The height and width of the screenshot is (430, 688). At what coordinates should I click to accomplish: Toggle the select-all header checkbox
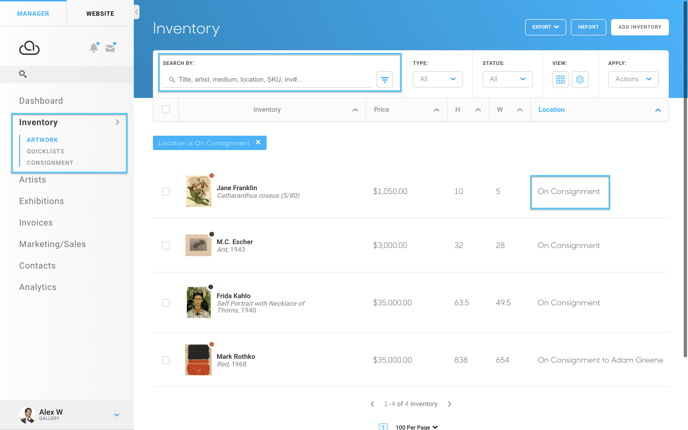166,109
